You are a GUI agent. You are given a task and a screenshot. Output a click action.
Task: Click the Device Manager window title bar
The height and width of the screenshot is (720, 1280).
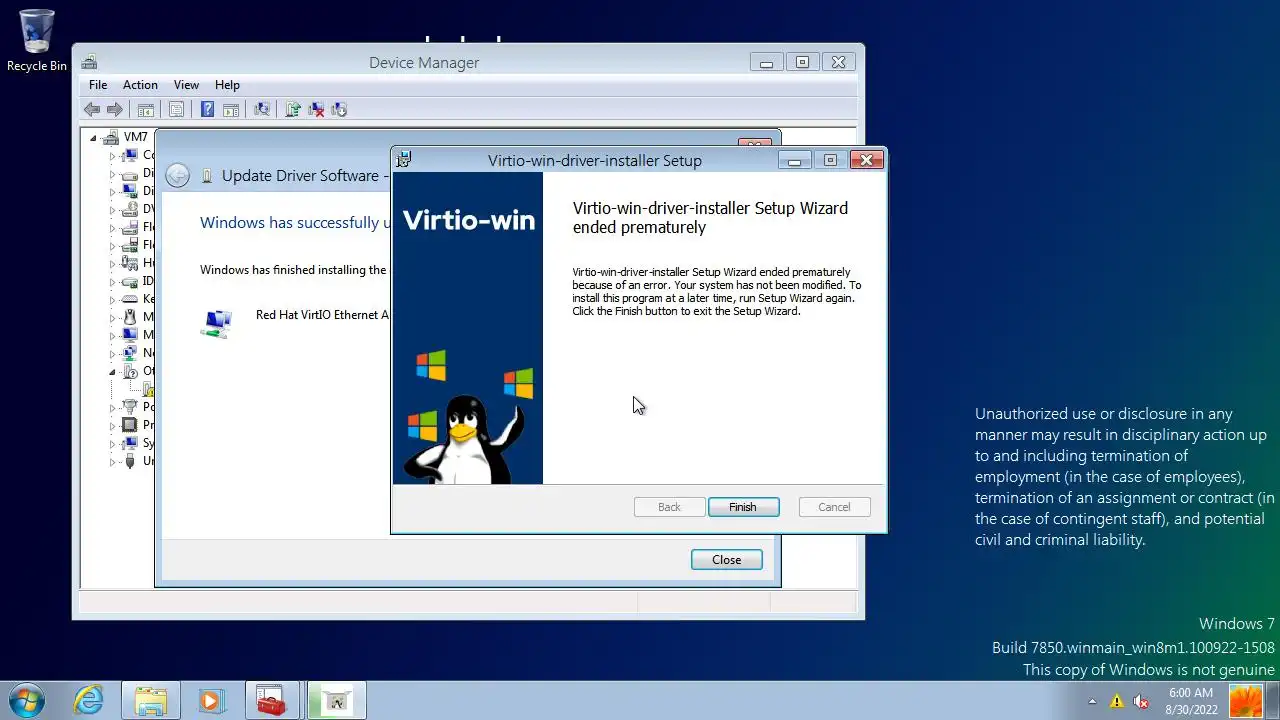(x=424, y=63)
